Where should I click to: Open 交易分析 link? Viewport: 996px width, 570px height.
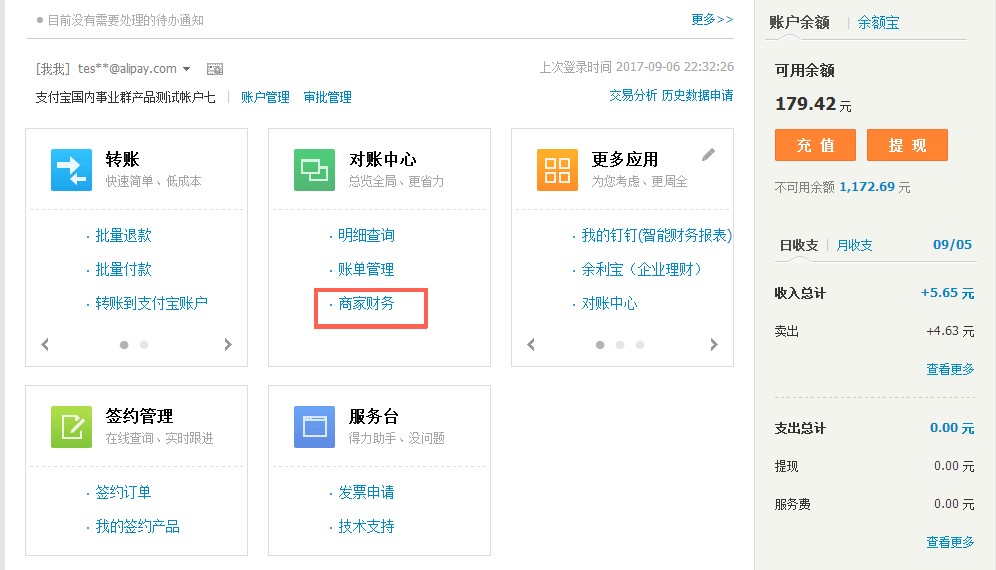click(x=633, y=95)
